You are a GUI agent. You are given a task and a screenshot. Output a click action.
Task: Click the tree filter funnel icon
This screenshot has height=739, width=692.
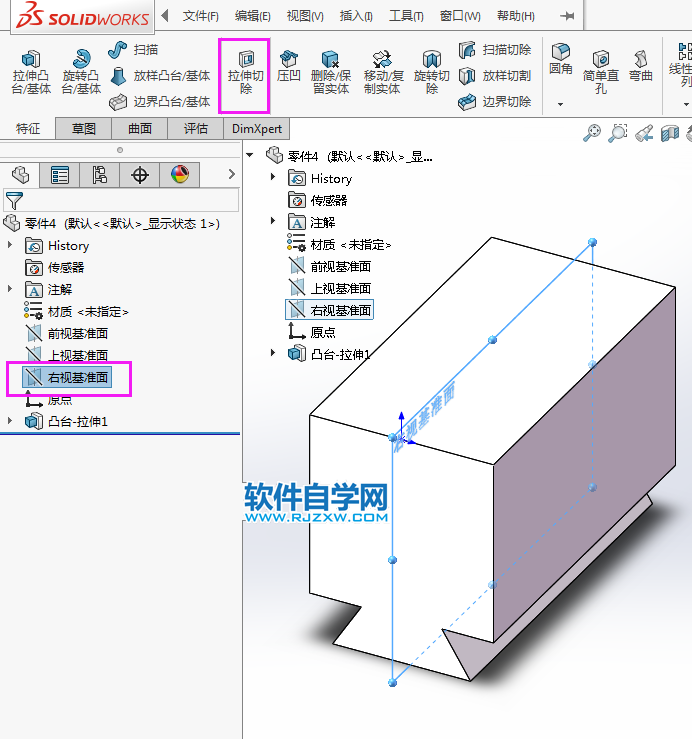point(14,200)
